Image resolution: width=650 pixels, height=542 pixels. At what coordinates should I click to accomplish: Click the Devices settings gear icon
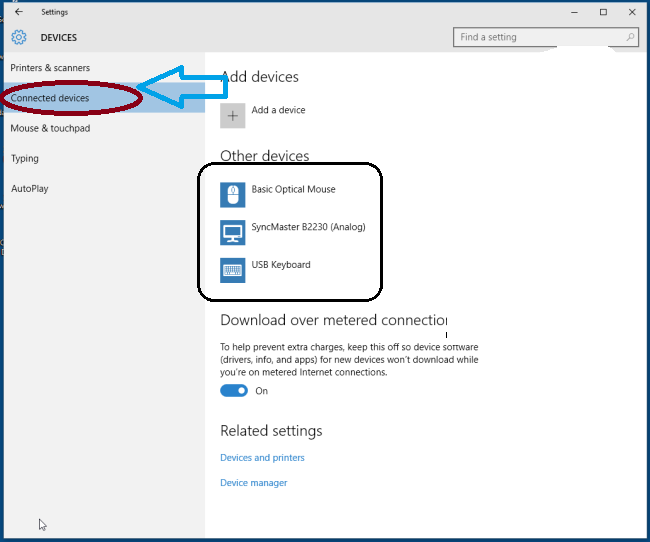18,38
